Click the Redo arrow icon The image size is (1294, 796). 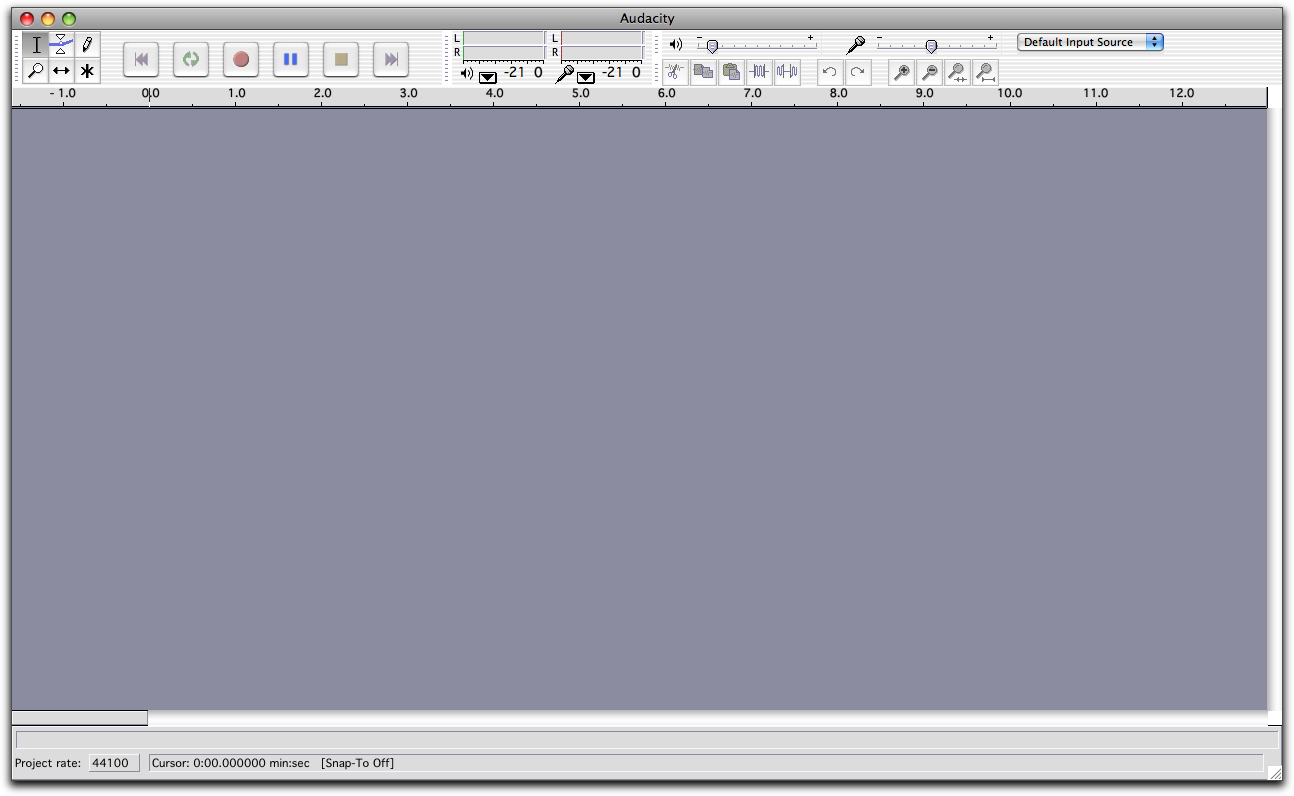click(857, 72)
